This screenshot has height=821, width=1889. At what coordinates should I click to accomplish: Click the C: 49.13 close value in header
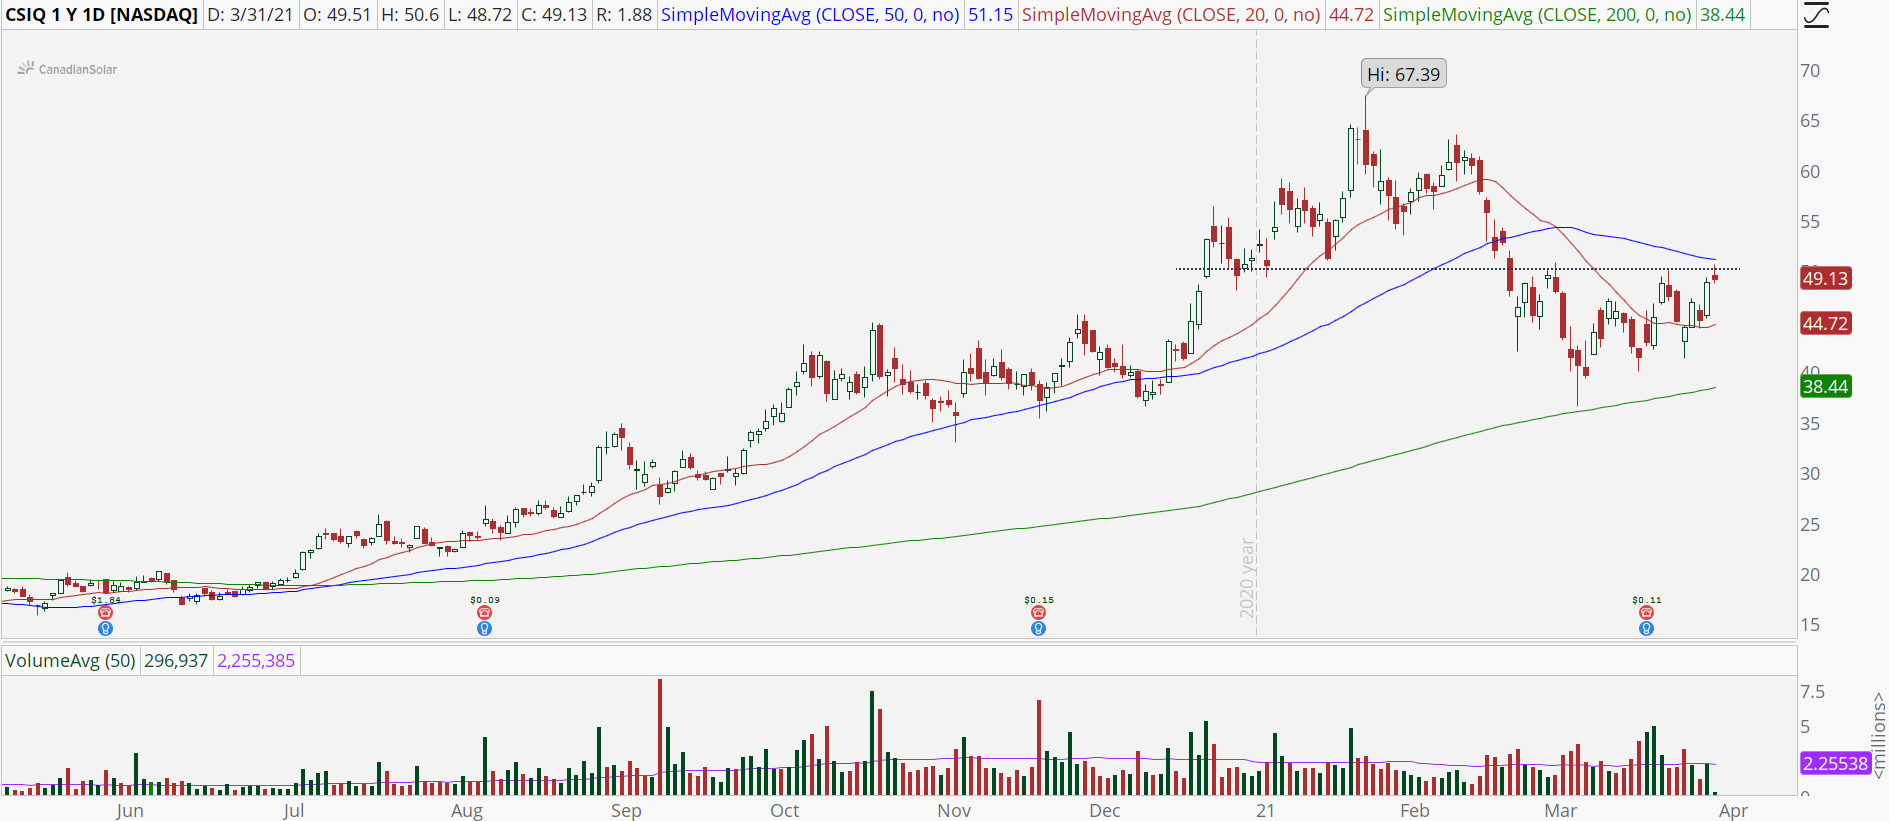(554, 15)
